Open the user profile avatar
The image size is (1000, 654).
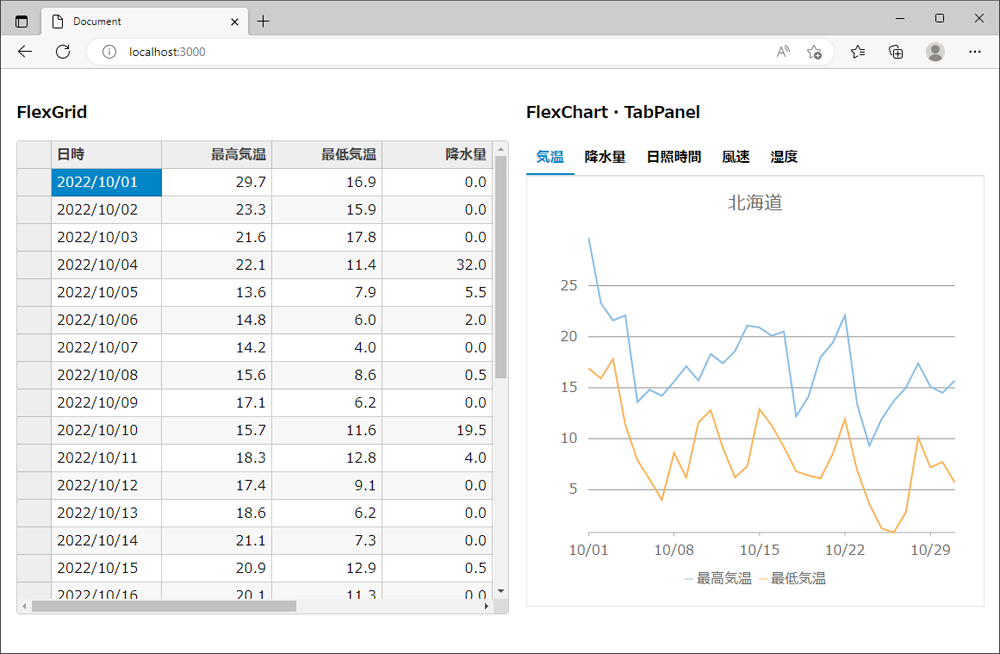[935, 52]
